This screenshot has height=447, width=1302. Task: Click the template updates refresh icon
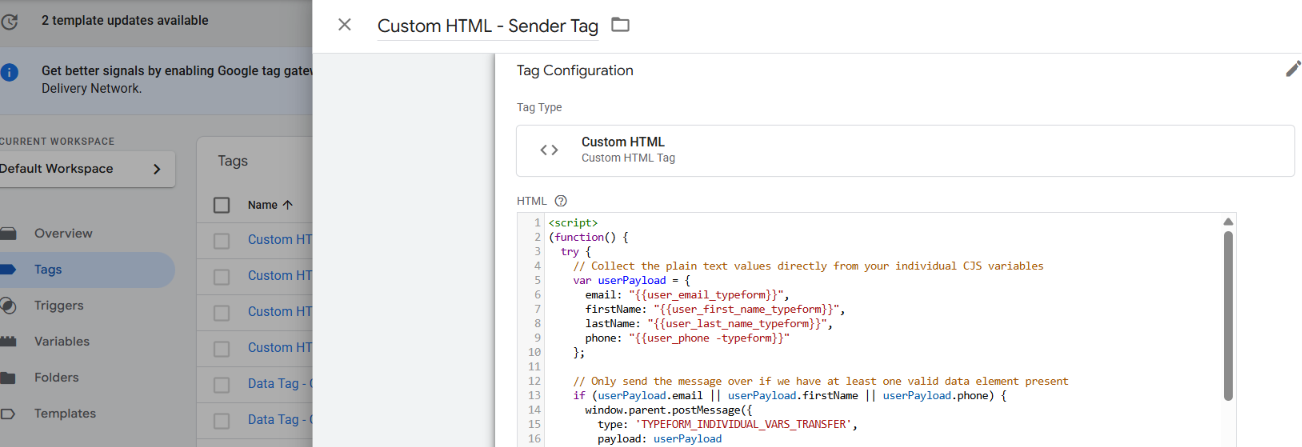pyautogui.click(x=9, y=20)
